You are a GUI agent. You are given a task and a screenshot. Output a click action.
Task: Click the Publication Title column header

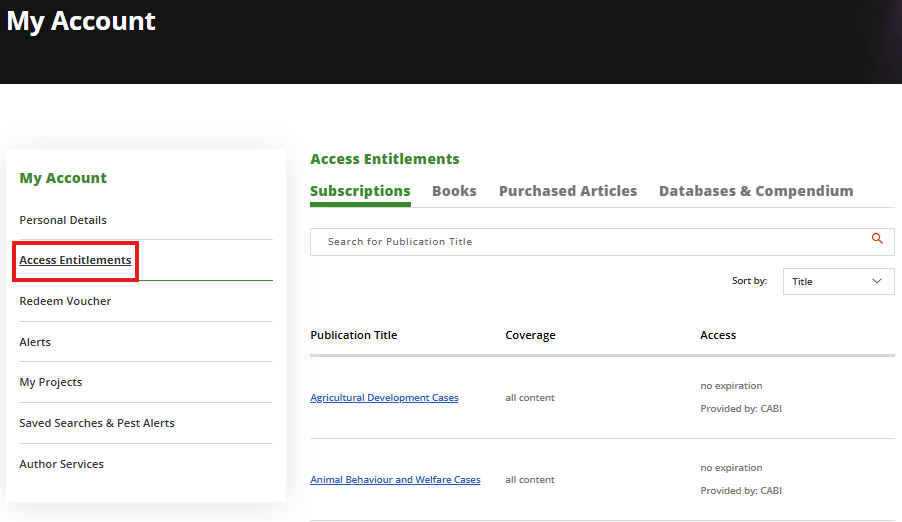point(354,335)
